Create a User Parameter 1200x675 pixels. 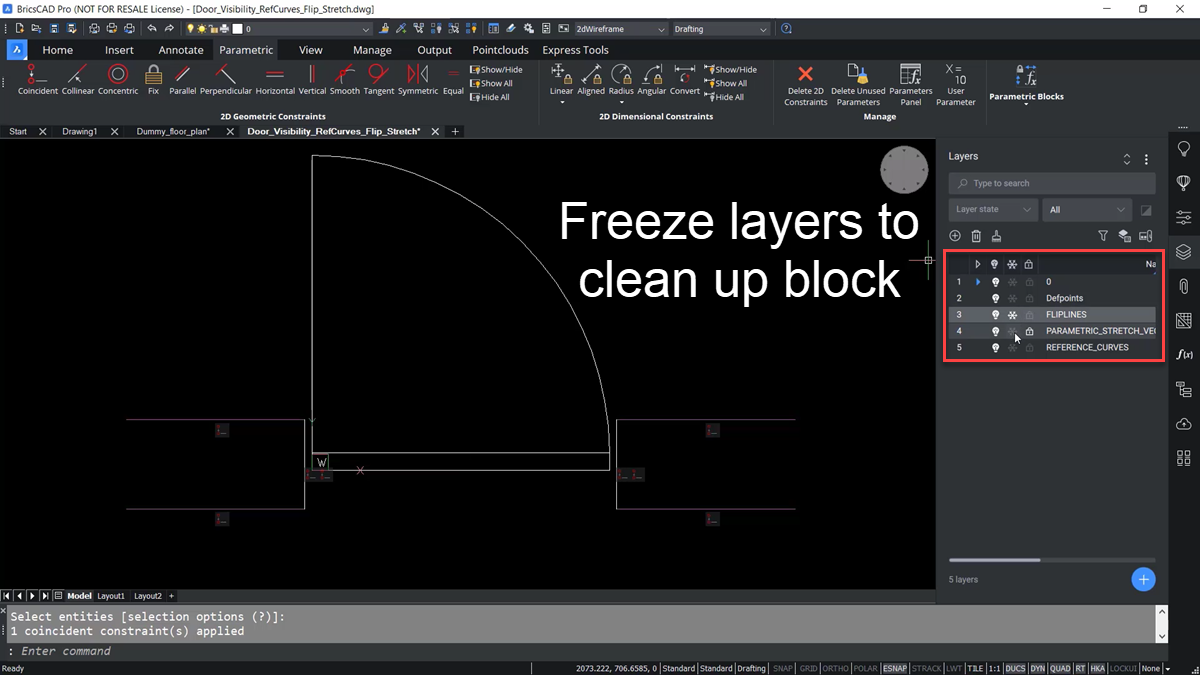click(x=956, y=84)
